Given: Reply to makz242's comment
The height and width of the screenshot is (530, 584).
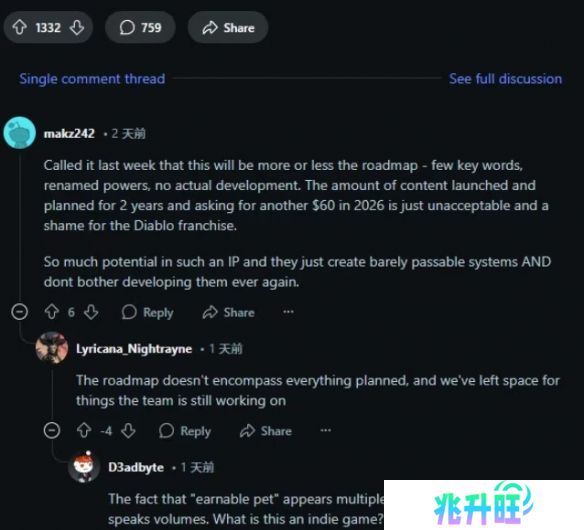Looking at the screenshot, I should pyautogui.click(x=148, y=312).
